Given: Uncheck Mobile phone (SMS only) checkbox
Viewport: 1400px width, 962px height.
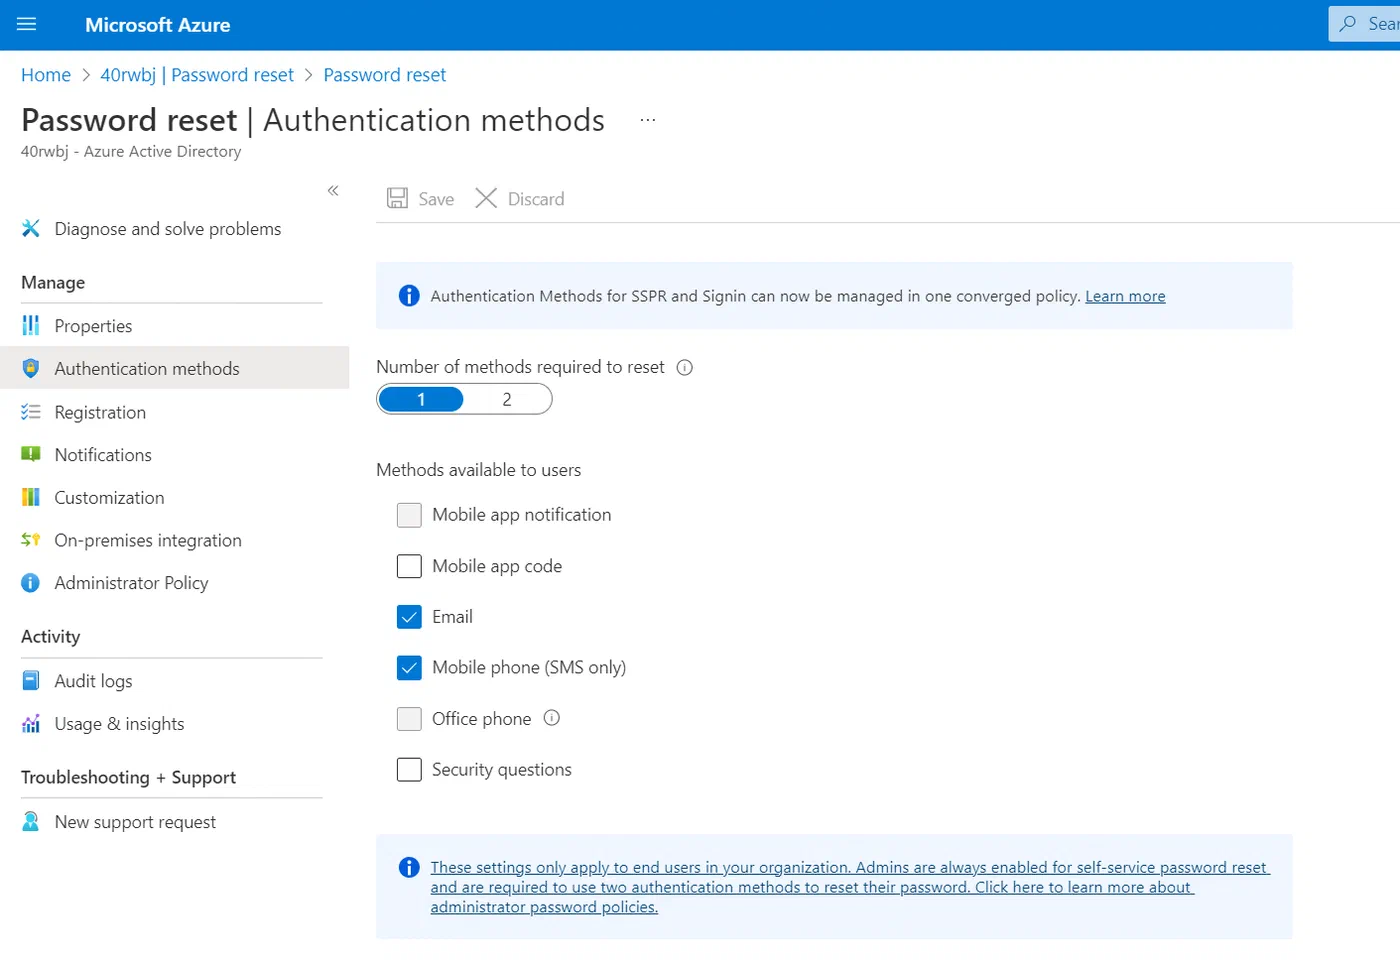Looking at the screenshot, I should click(409, 668).
